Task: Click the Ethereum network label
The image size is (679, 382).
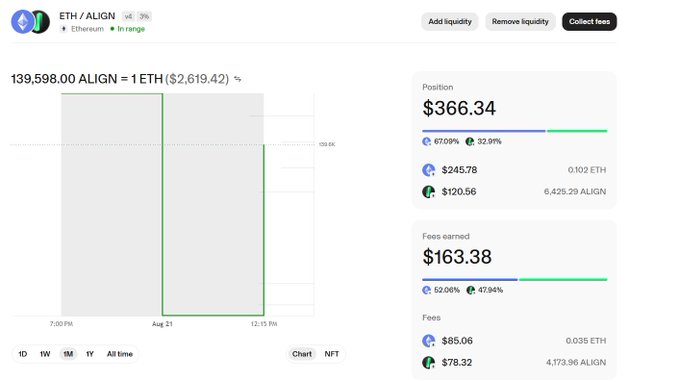Action: [87, 29]
